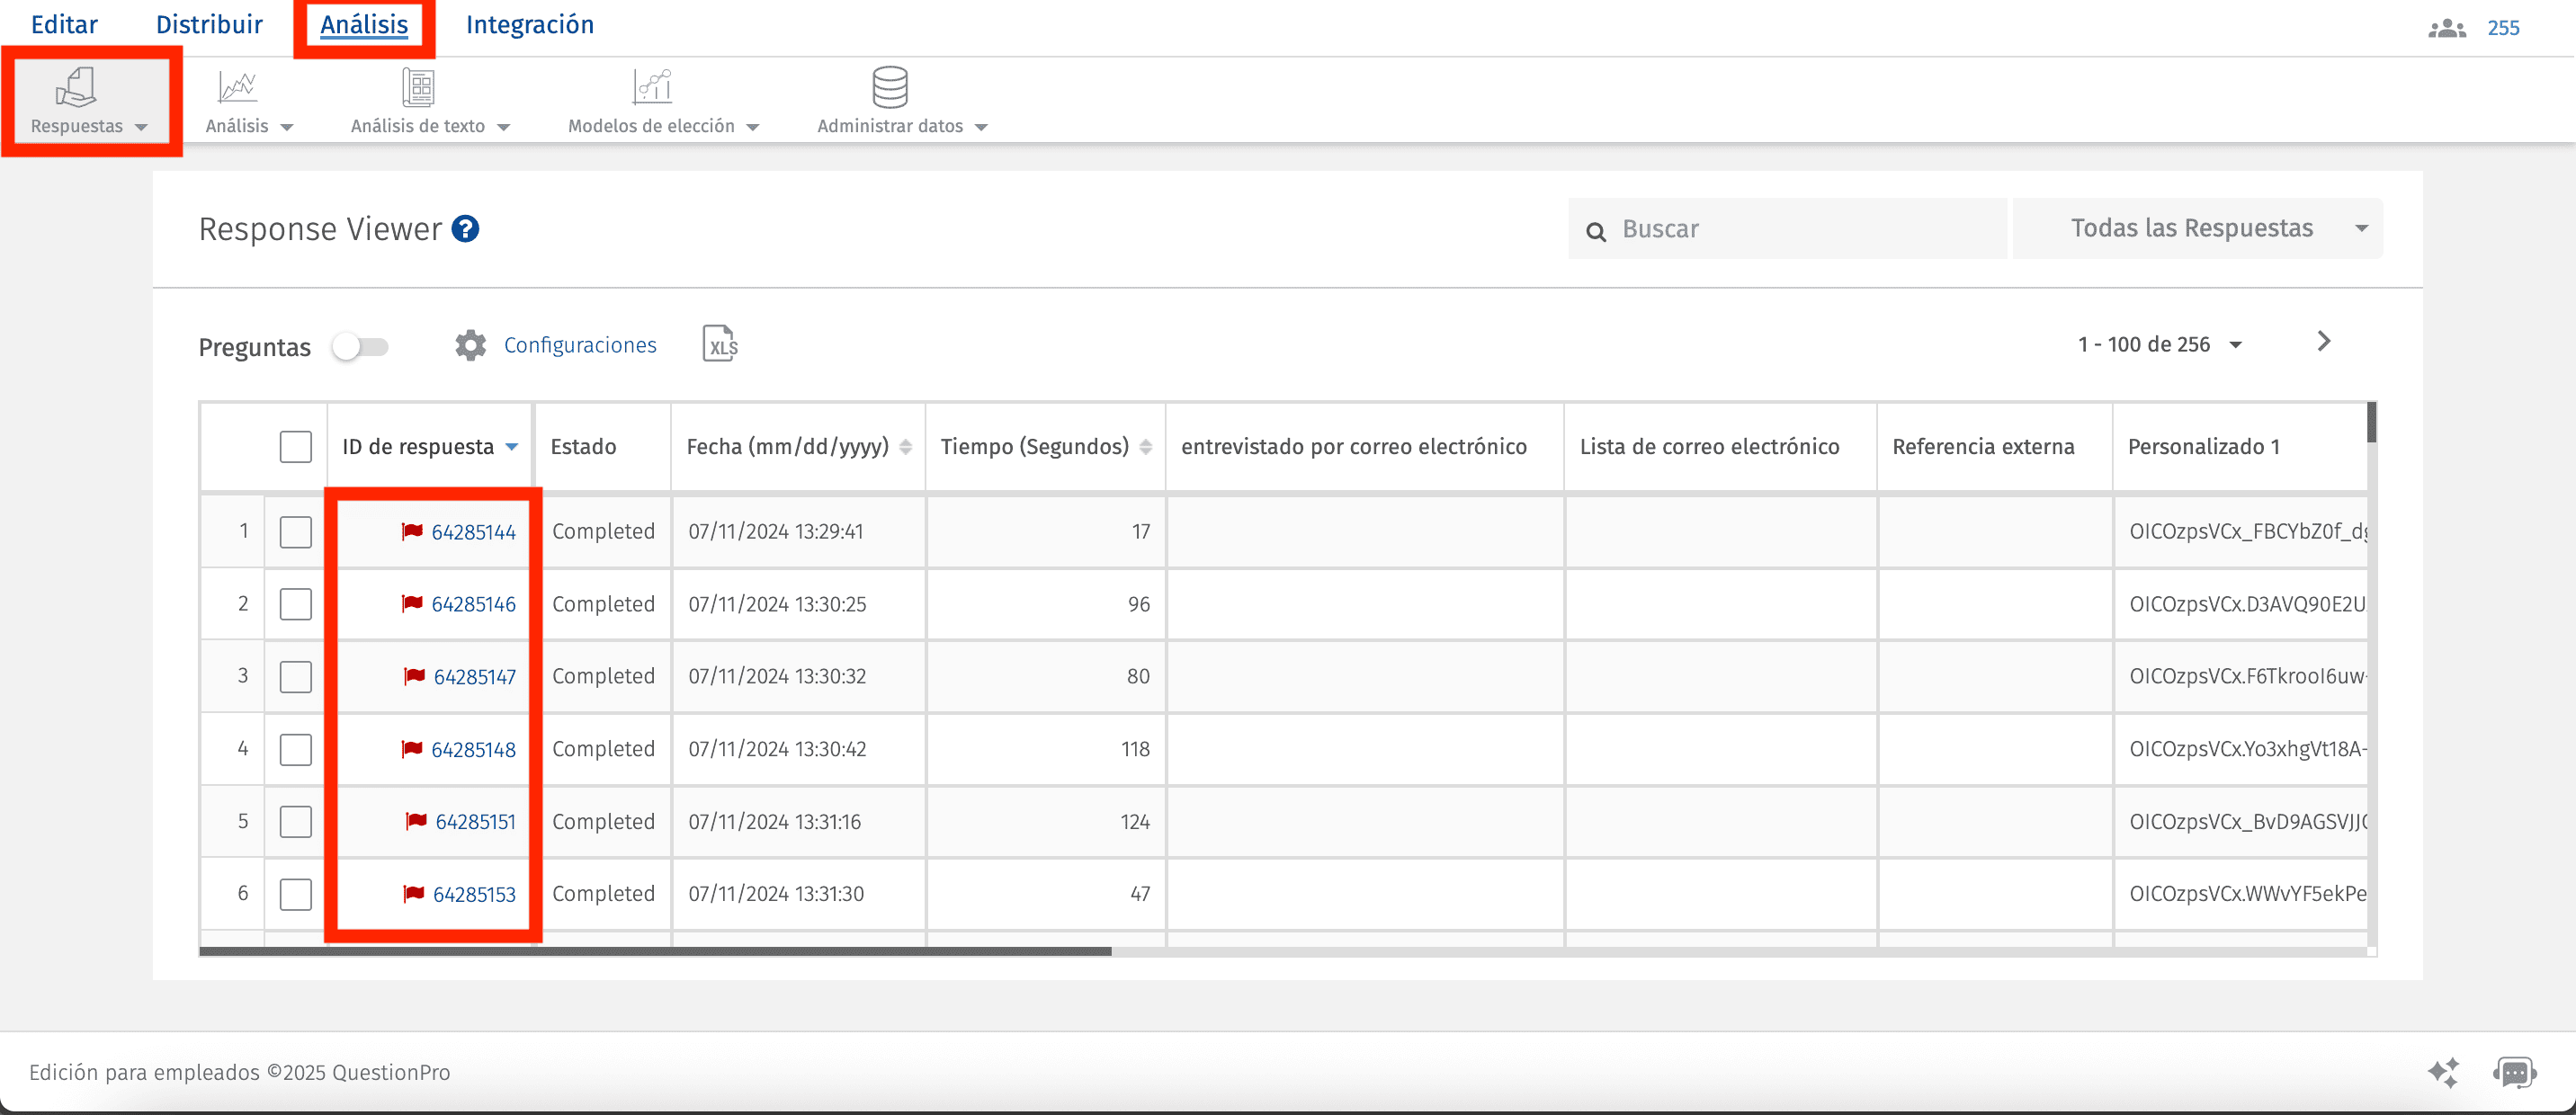Switch to the Distribuir tab

[209, 24]
